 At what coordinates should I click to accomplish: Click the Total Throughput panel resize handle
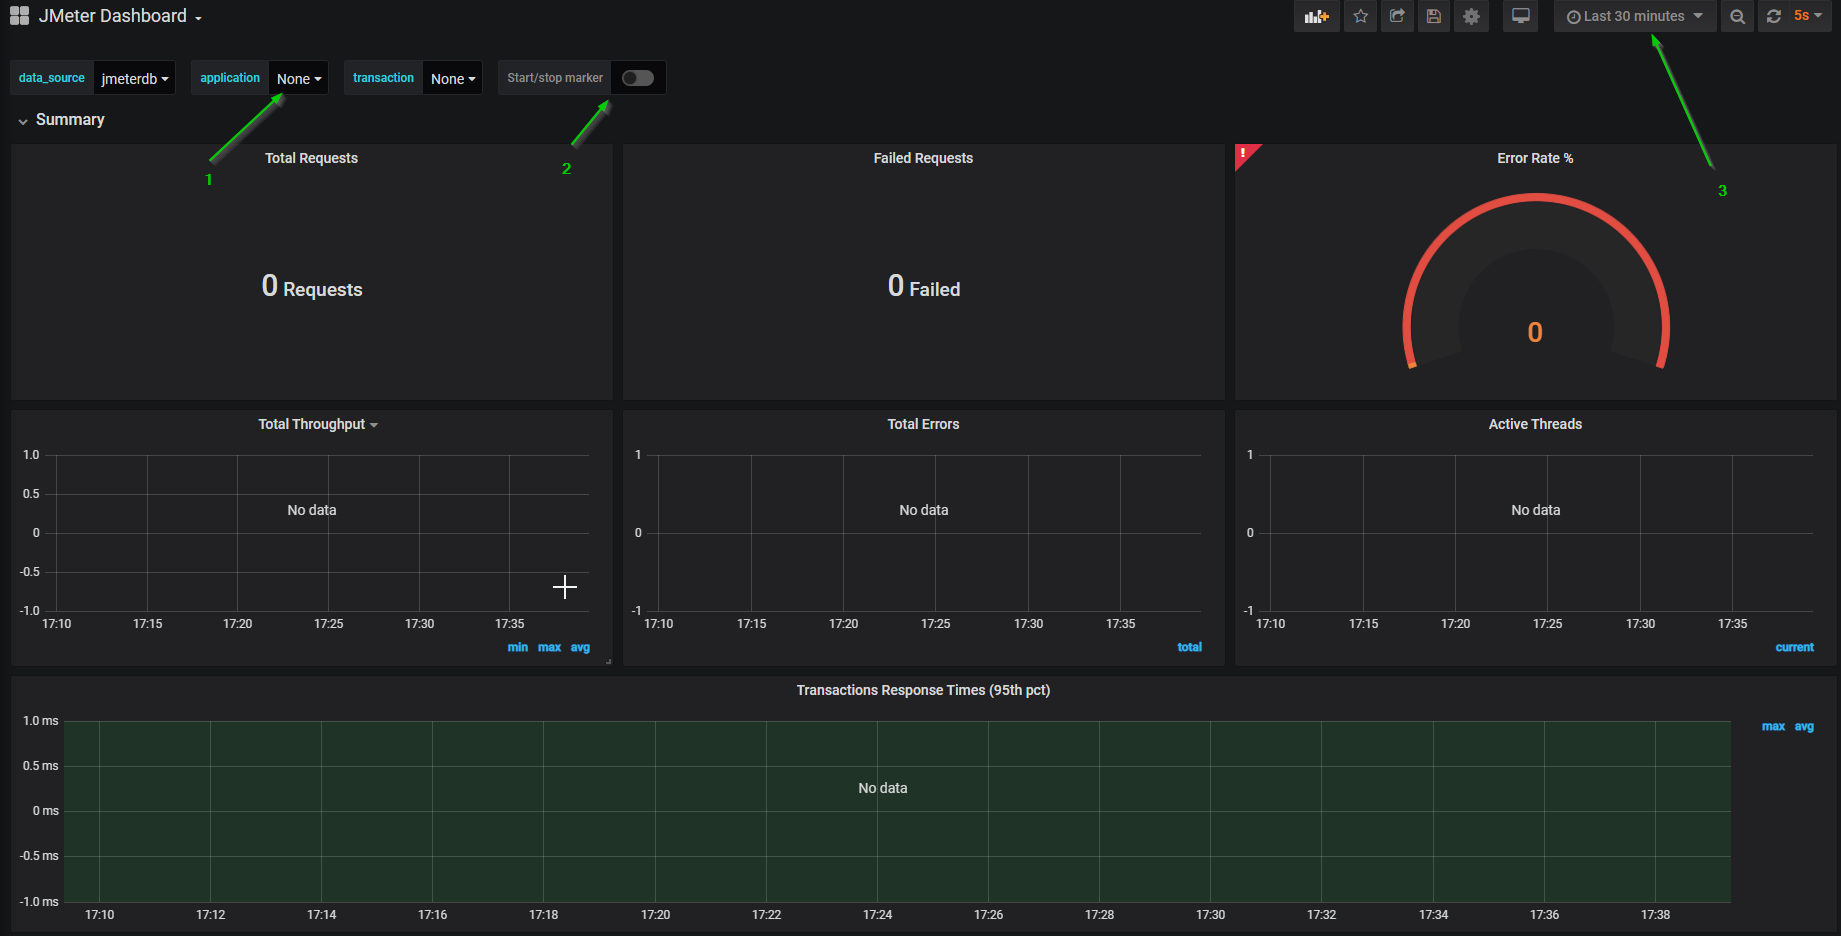tap(608, 661)
